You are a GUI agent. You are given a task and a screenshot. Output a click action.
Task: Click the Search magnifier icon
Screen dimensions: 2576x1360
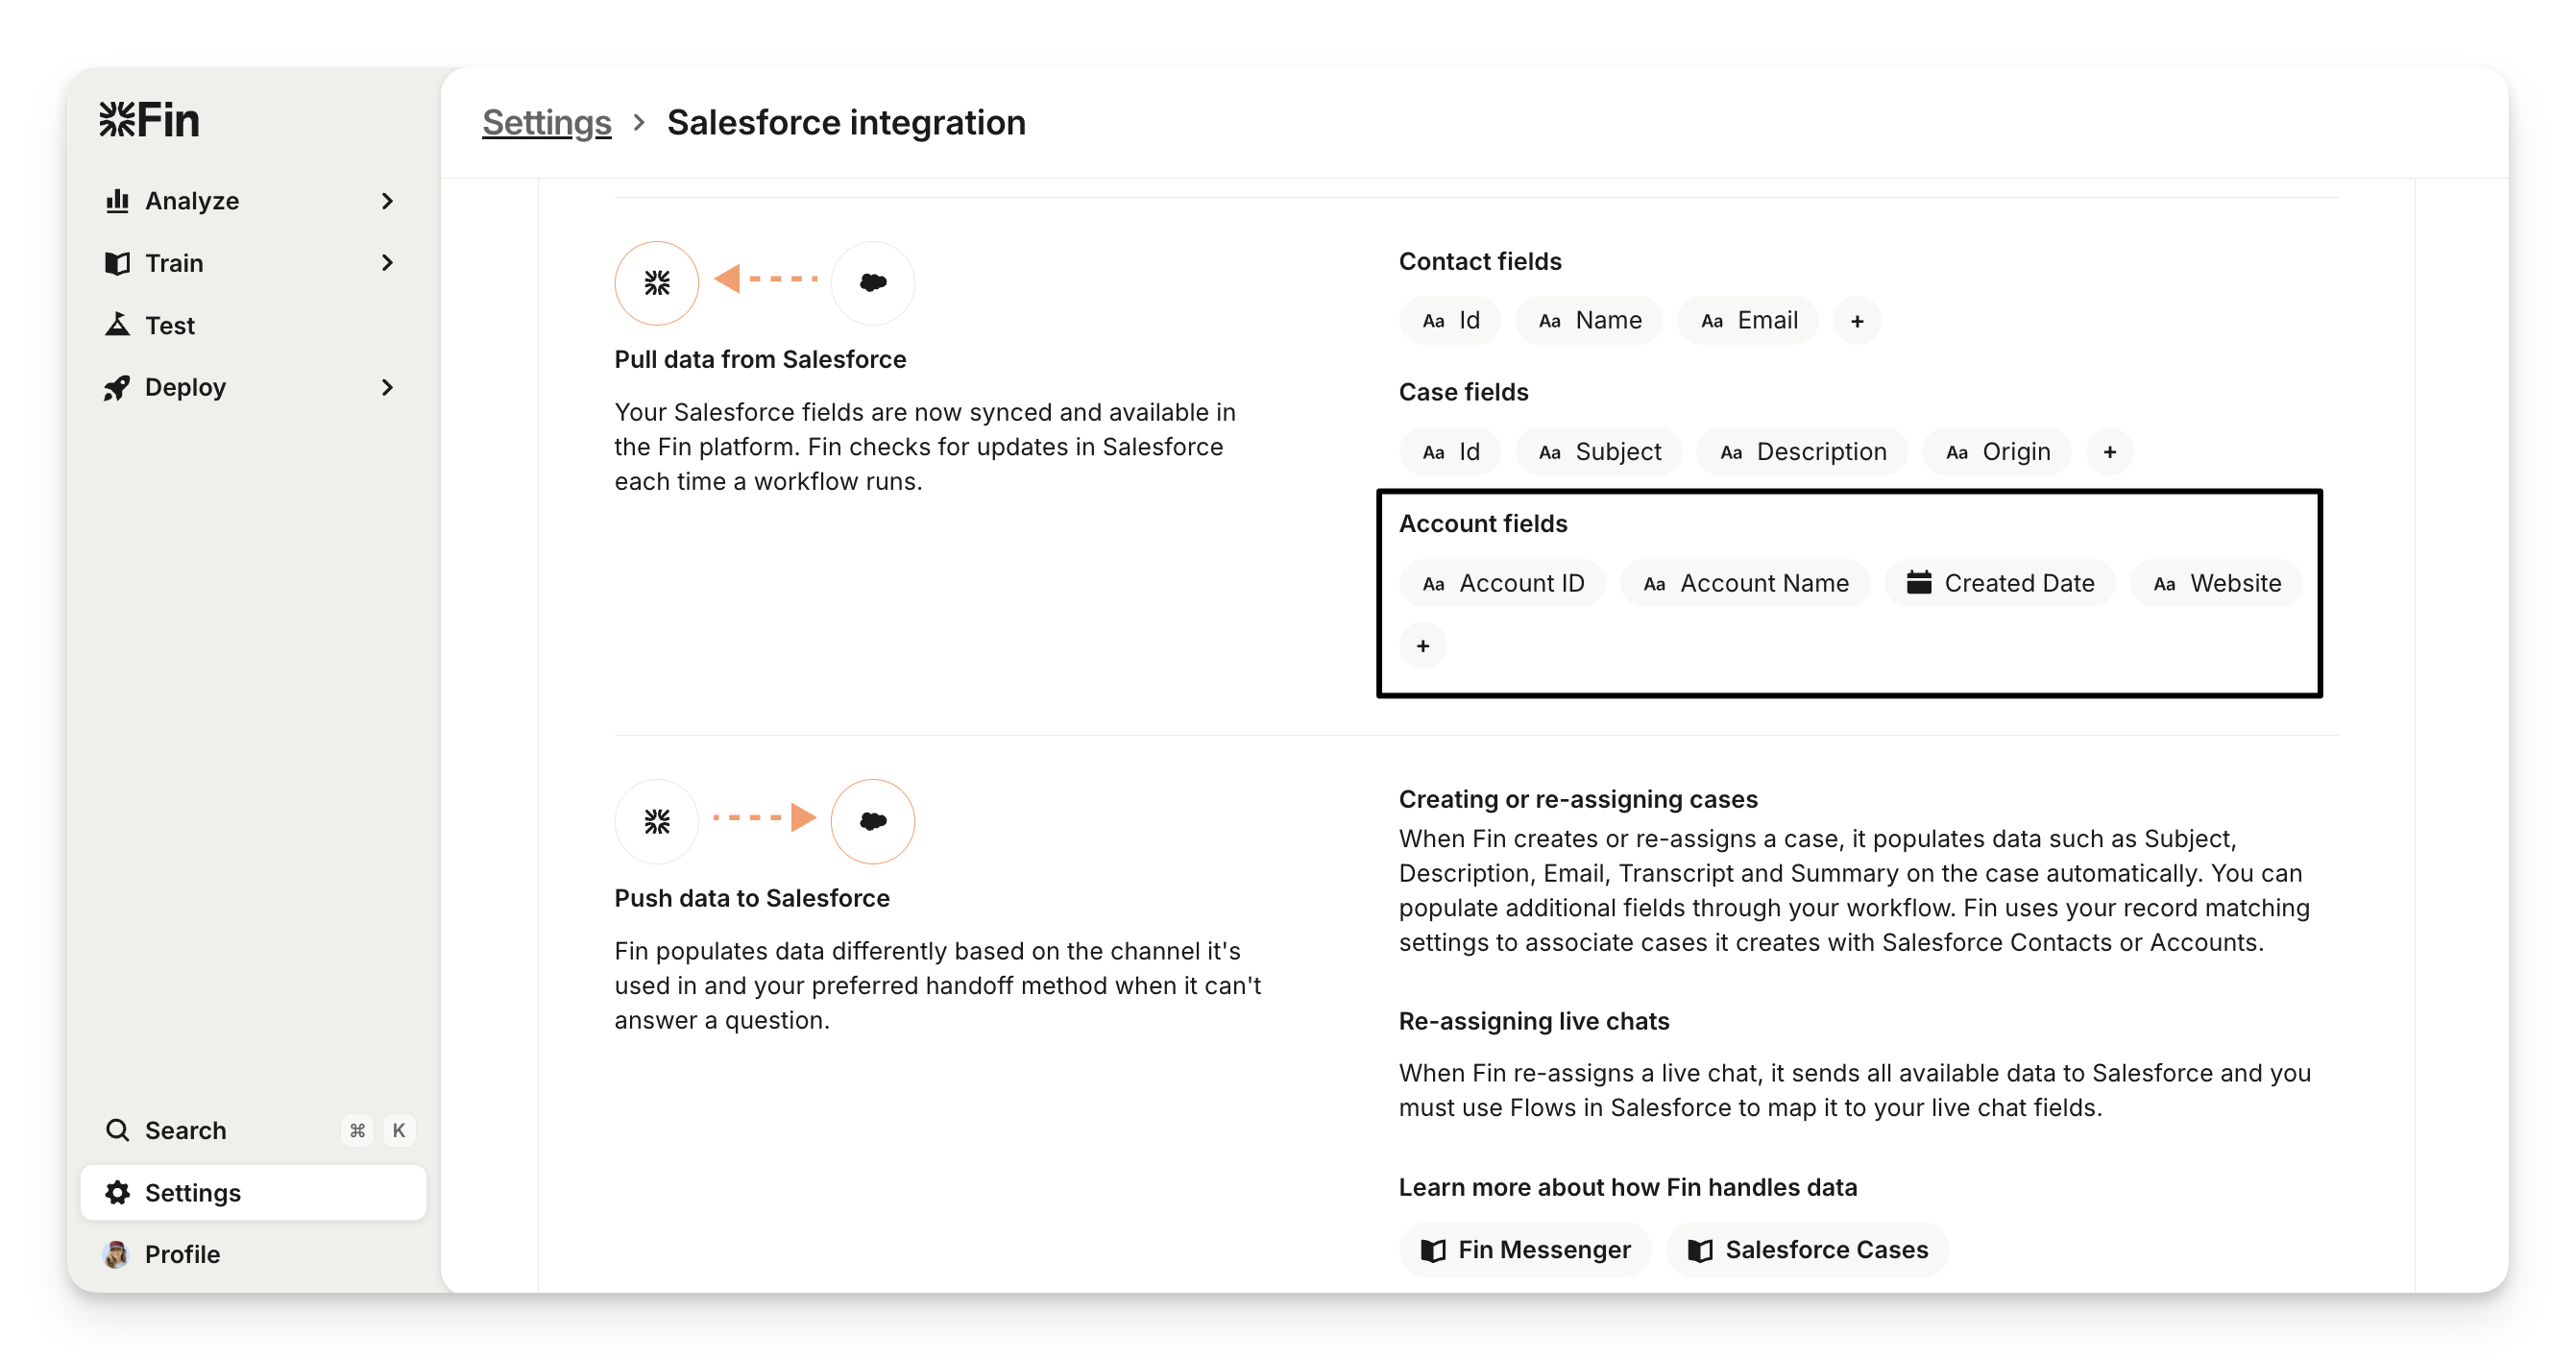[117, 1130]
